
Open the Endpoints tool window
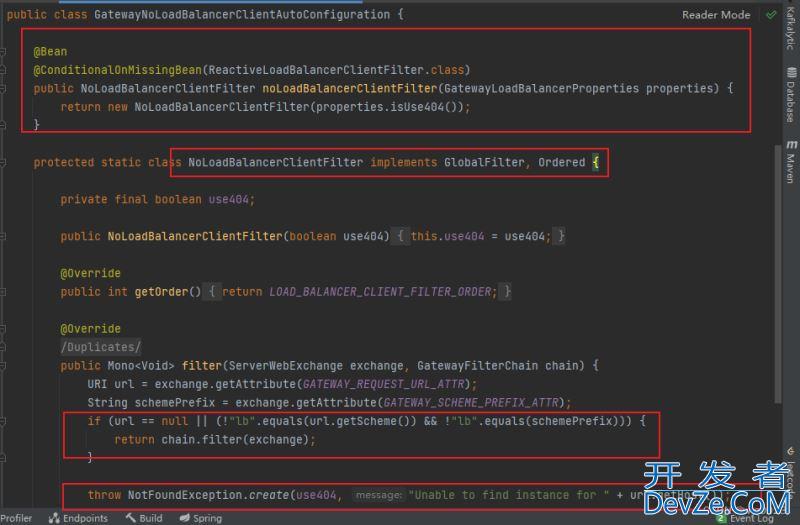(85, 518)
